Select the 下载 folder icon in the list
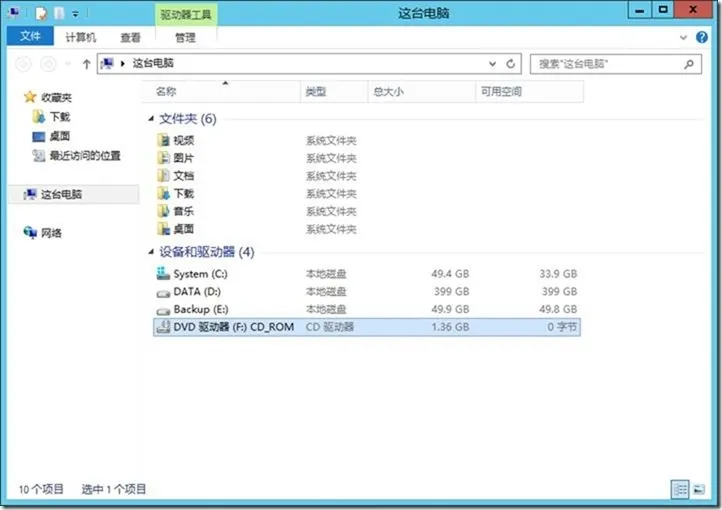 [163, 193]
